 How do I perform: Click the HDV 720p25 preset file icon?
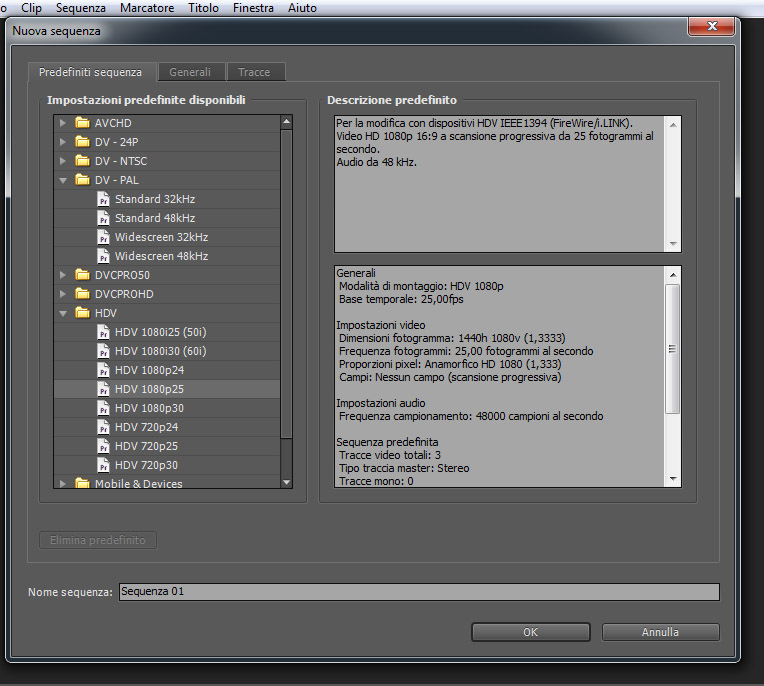(103, 446)
